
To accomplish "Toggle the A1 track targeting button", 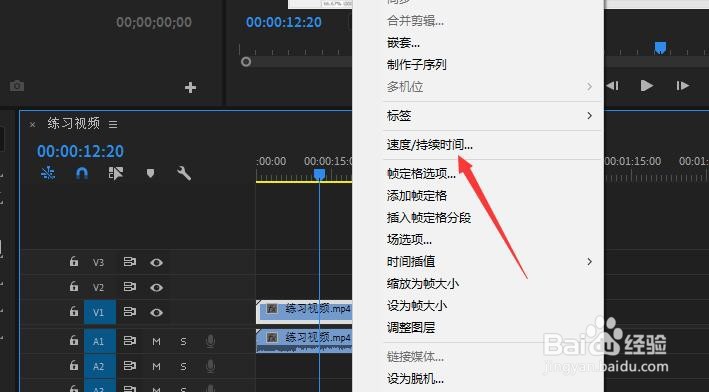I will pyautogui.click(x=100, y=341).
